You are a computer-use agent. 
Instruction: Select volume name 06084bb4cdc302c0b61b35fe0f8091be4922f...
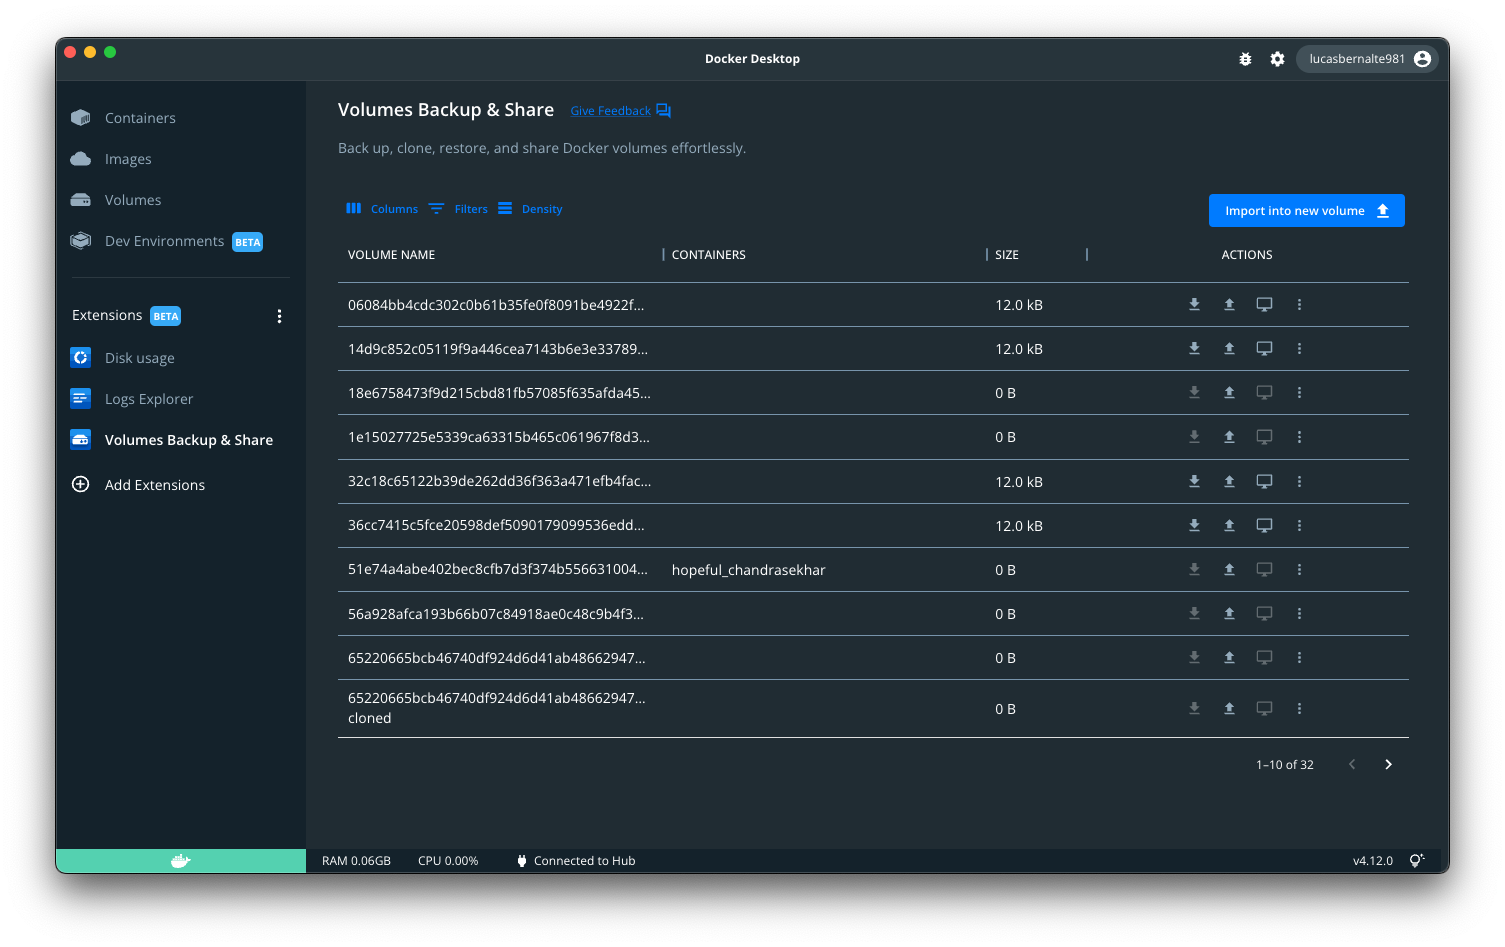click(x=496, y=305)
